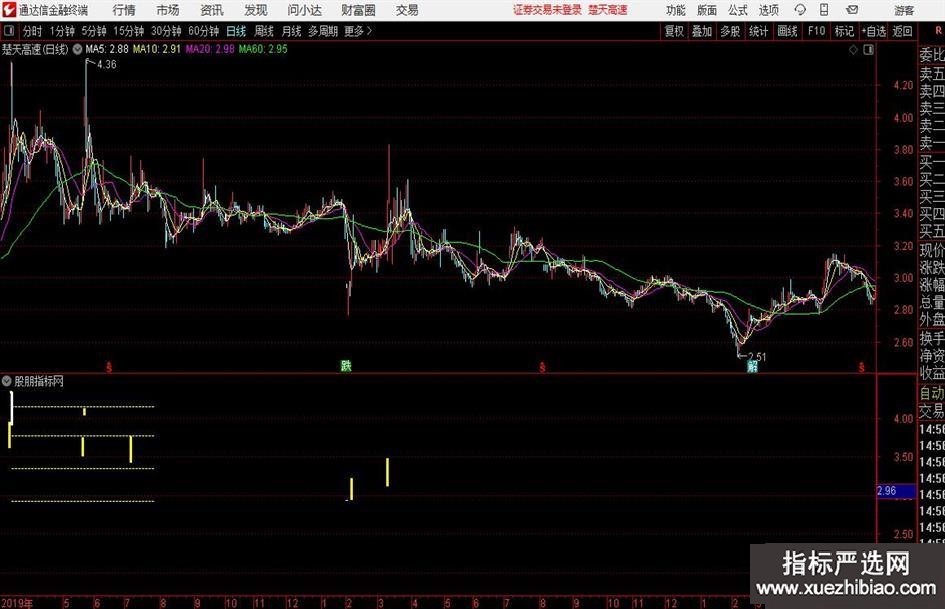Switch to the 30分钟 period tab

166,31
